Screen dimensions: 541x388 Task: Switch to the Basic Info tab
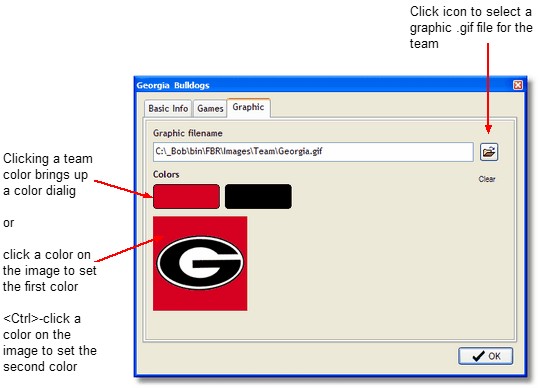click(x=168, y=109)
